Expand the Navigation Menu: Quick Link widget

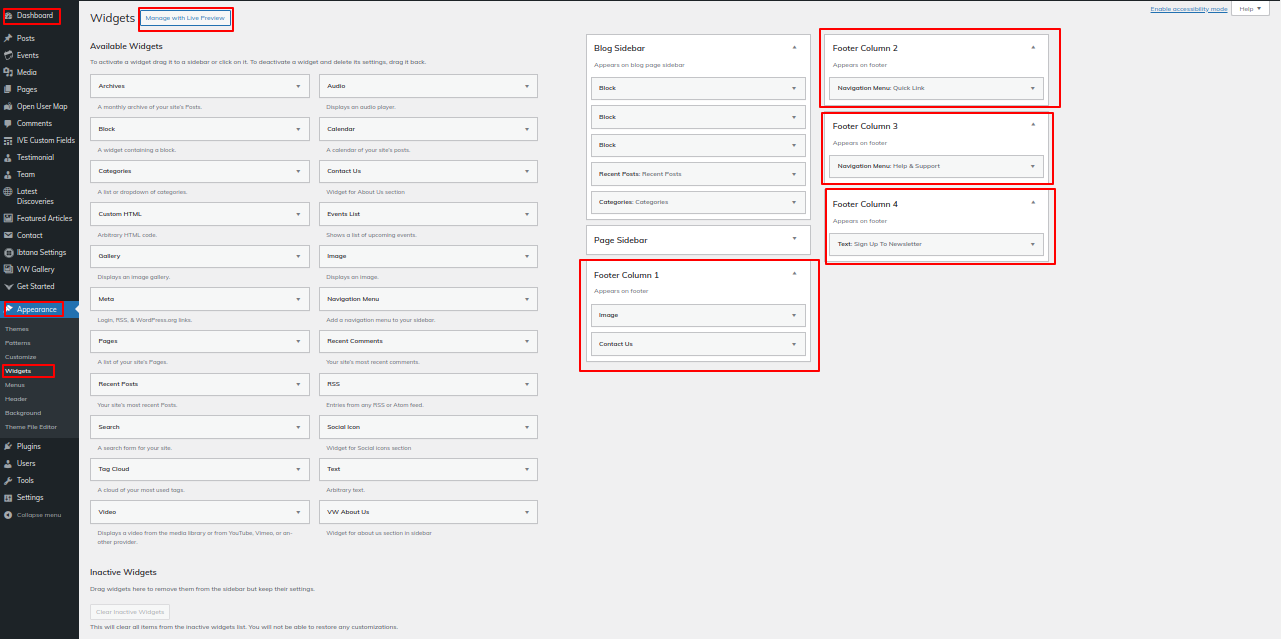[1032, 88]
